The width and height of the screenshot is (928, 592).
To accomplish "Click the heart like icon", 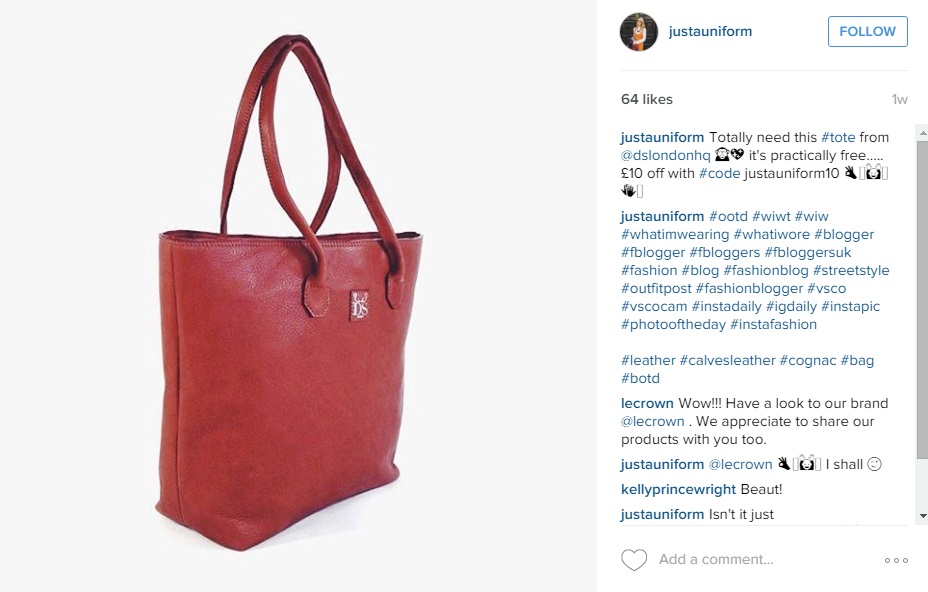I will tap(634, 559).
